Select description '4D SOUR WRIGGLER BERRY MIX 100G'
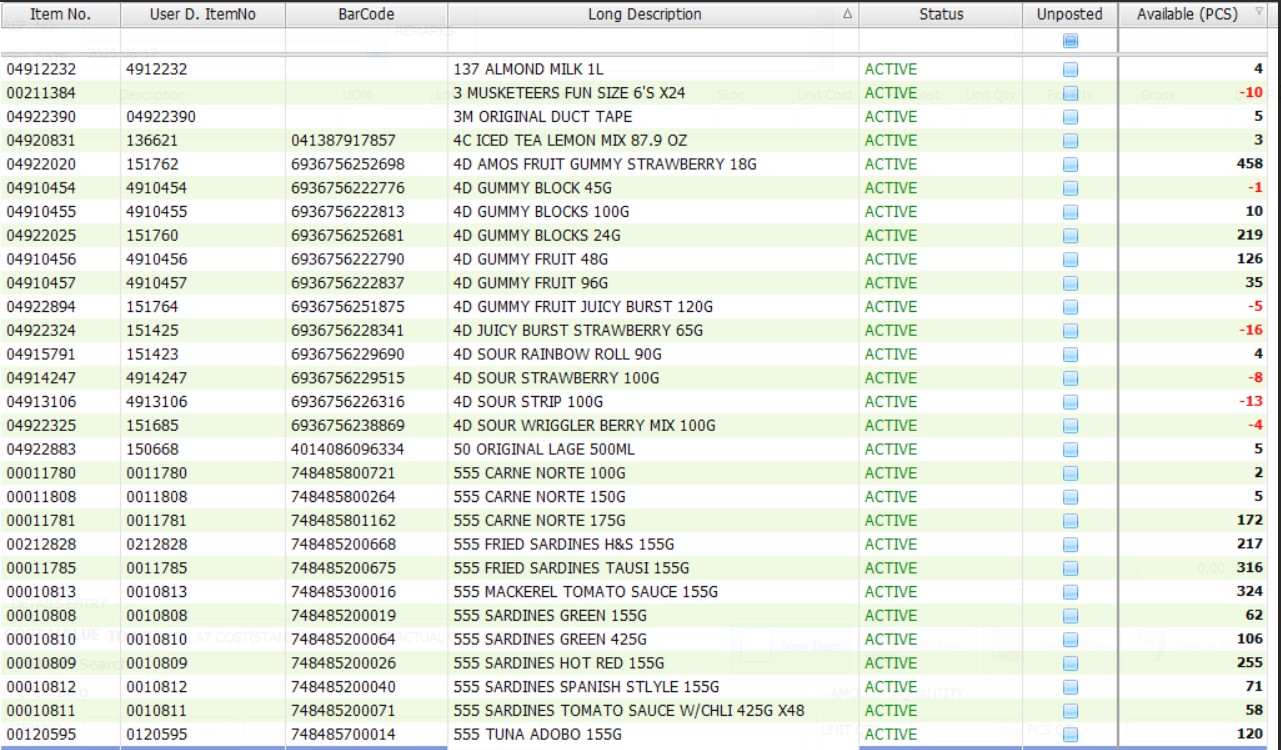 click(x=584, y=425)
